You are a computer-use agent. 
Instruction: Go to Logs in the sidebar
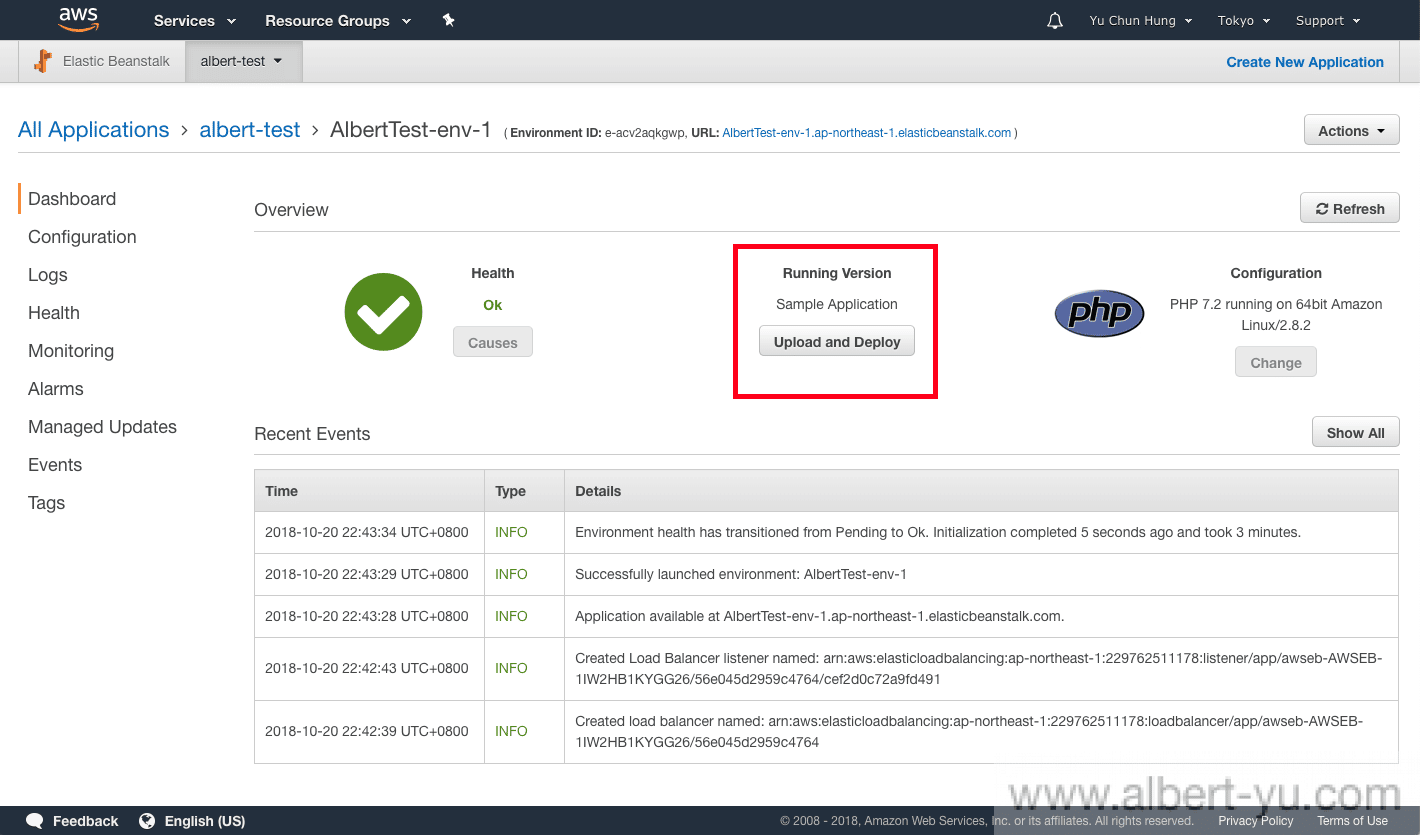[x=48, y=275]
